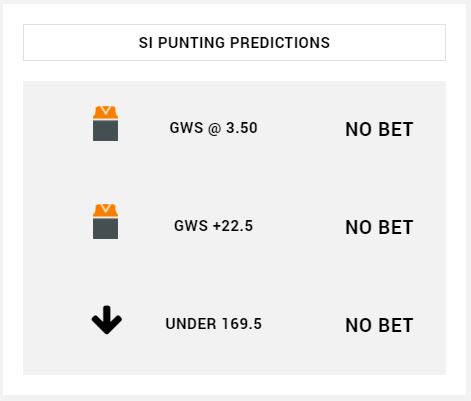Click the word PUNTING in the header
Image resolution: width=471 pixels, height=401 pixels.
click(192, 43)
